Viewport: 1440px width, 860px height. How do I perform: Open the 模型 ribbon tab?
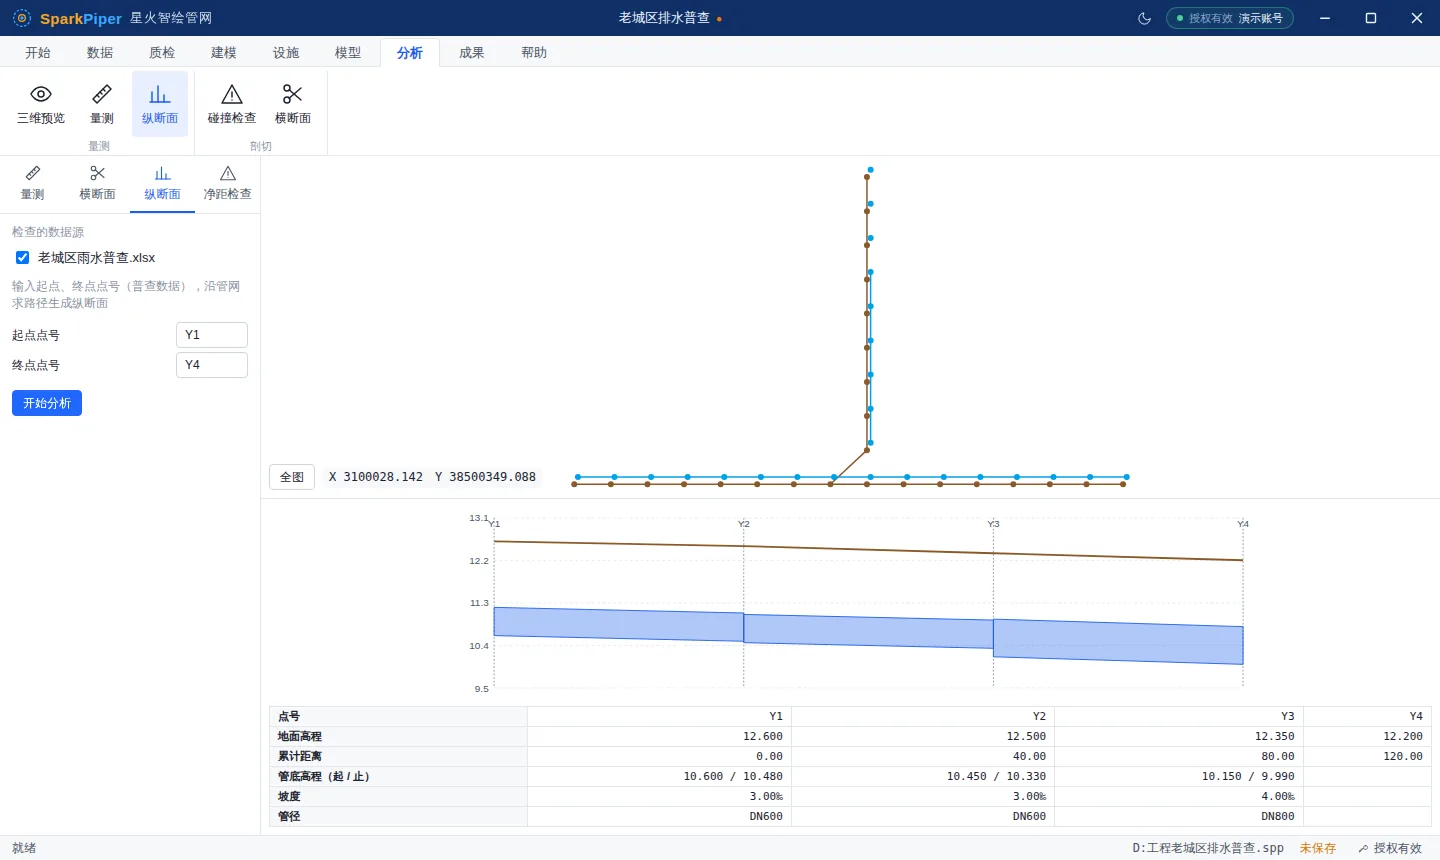(x=348, y=53)
